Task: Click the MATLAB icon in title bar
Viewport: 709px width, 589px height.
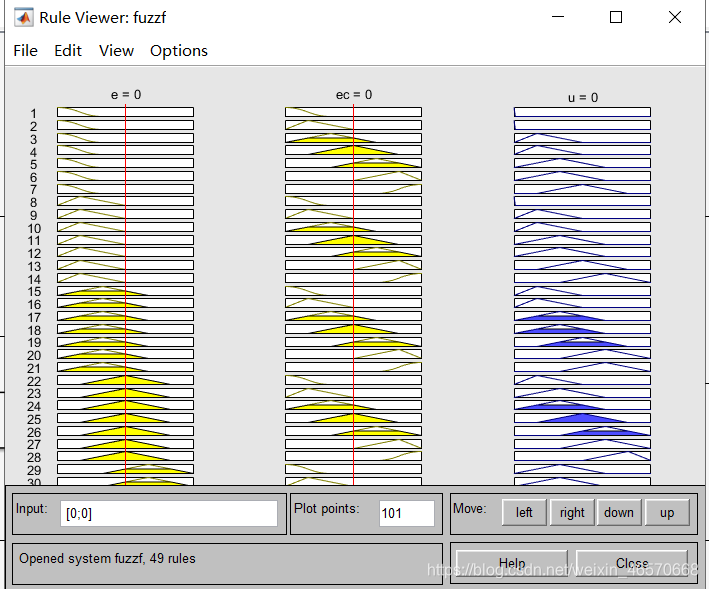Action: click(24, 18)
